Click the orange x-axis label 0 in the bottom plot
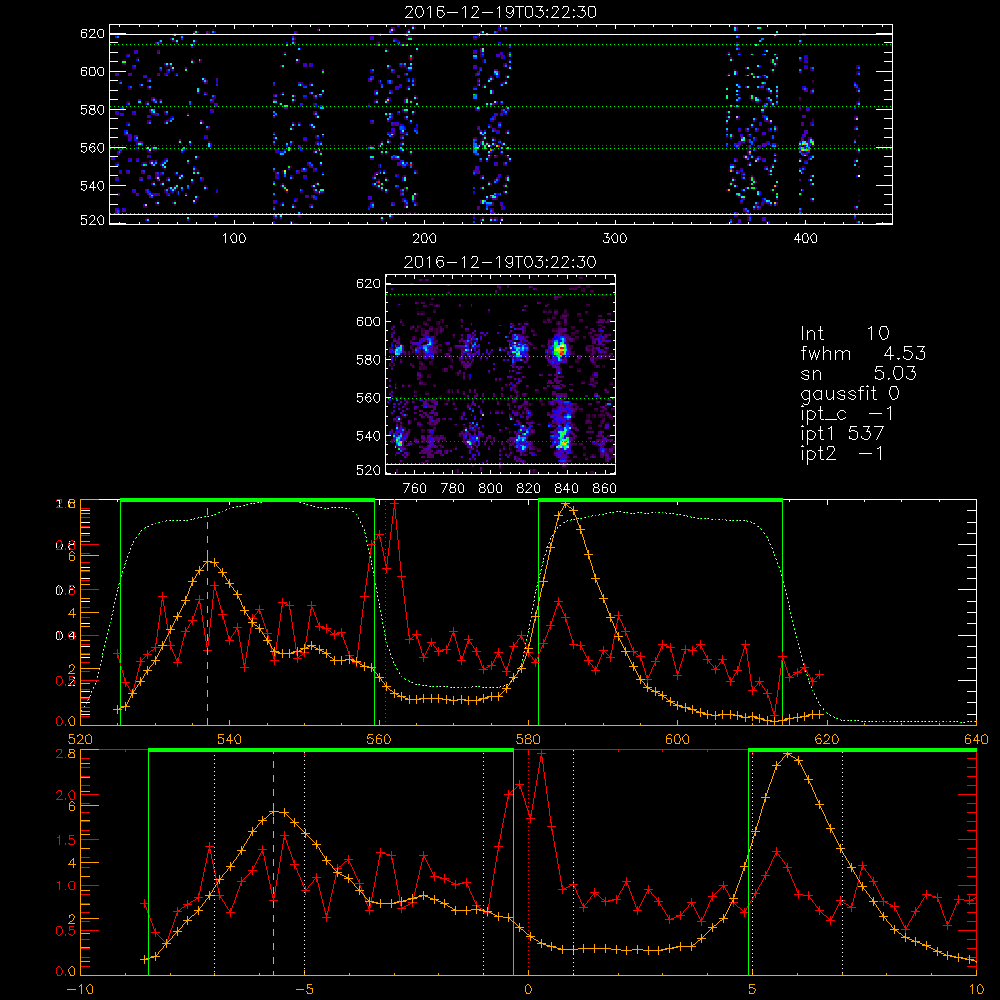Screen dimensions: 1000x1000 [x=528, y=990]
